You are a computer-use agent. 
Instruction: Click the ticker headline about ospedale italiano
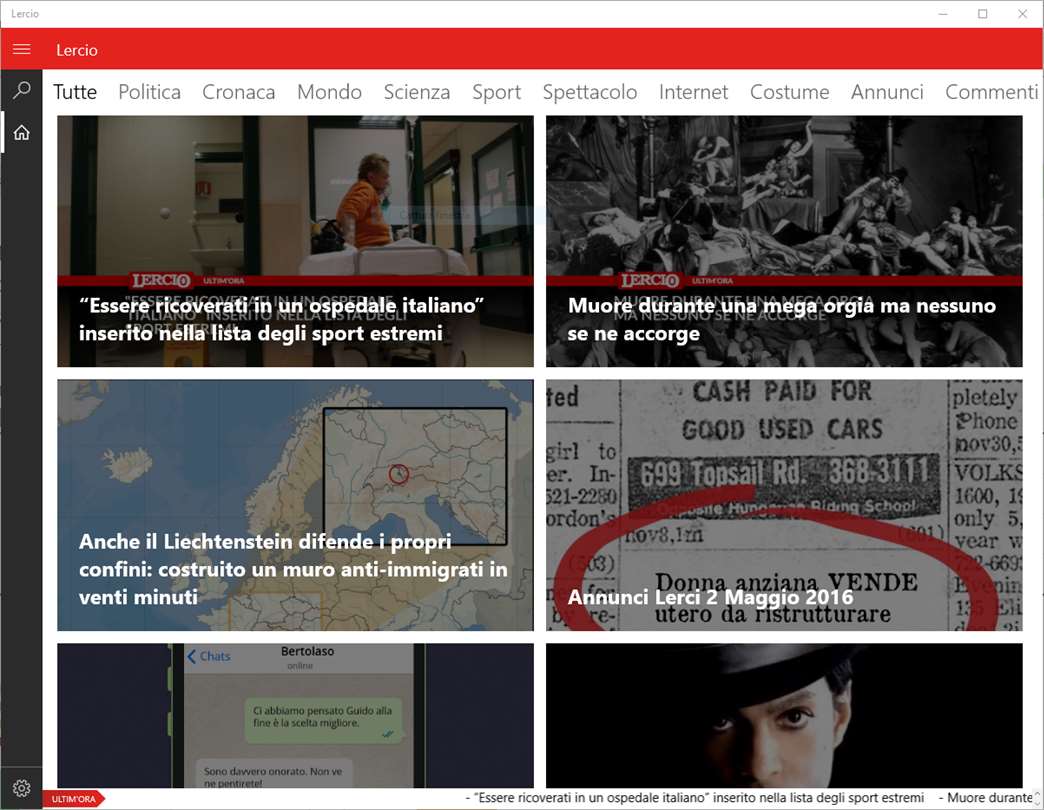coord(694,797)
